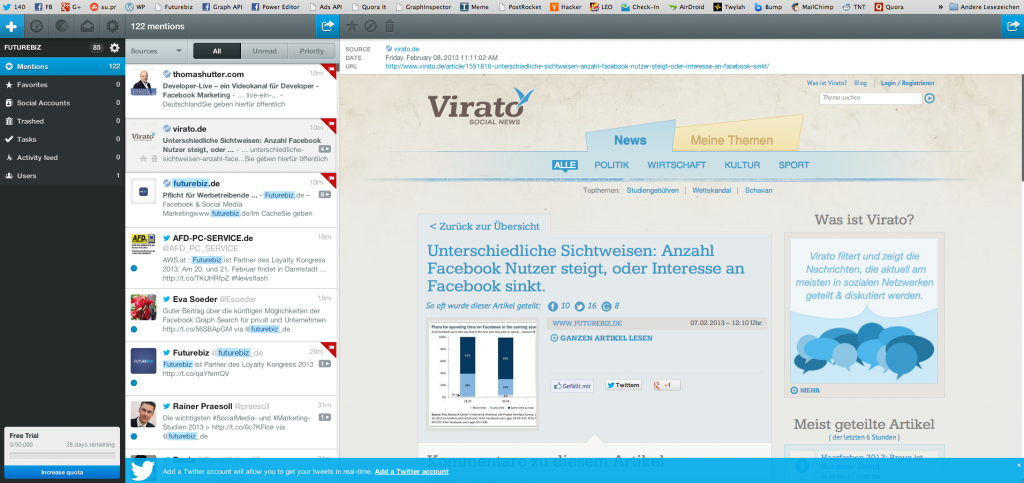Switch to the News tab on Virato

(x=630, y=140)
